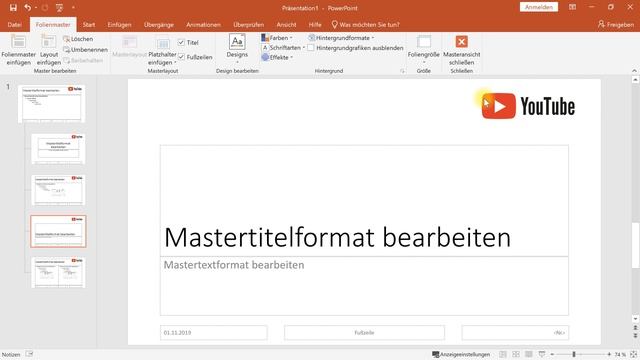
Task: Click the Save icon in quick access toolbar
Action: [x=13, y=8]
